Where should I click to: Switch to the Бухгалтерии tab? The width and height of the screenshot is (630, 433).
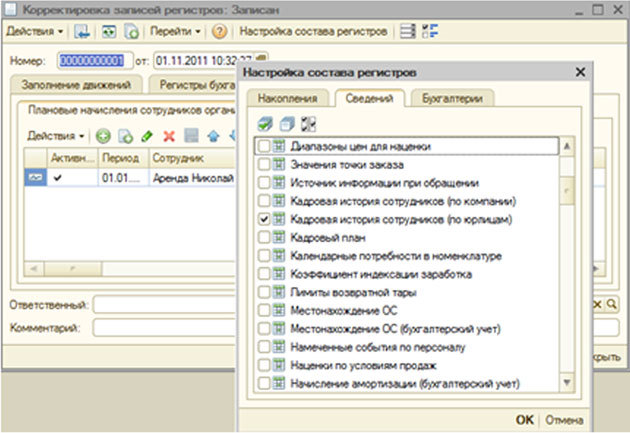coord(453,99)
